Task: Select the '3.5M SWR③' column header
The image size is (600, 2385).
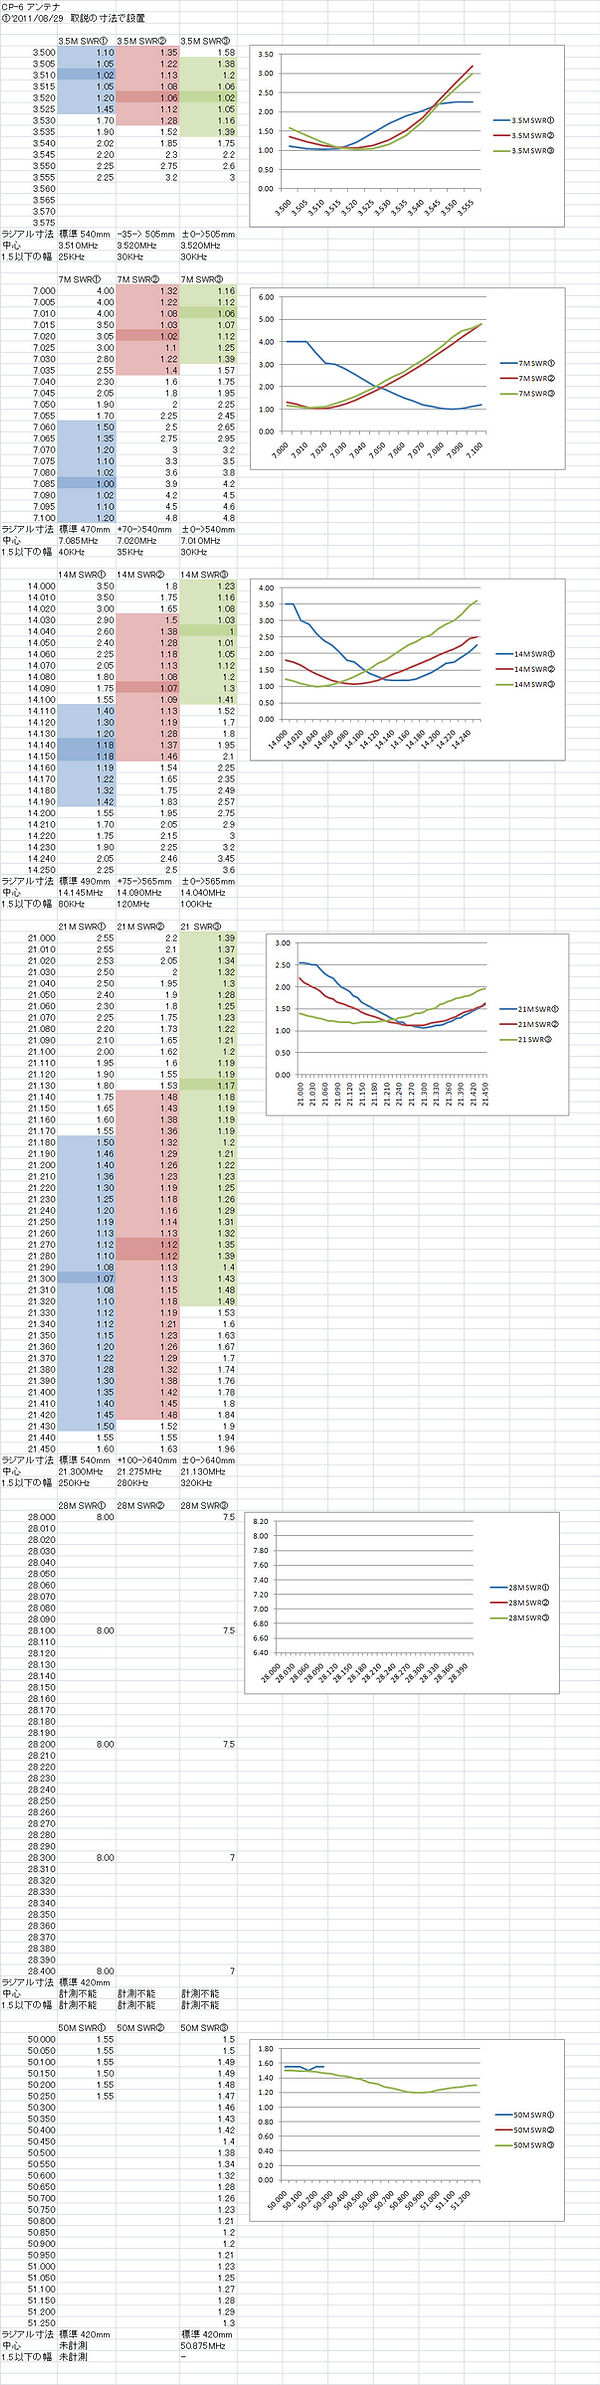Action: 205,41
